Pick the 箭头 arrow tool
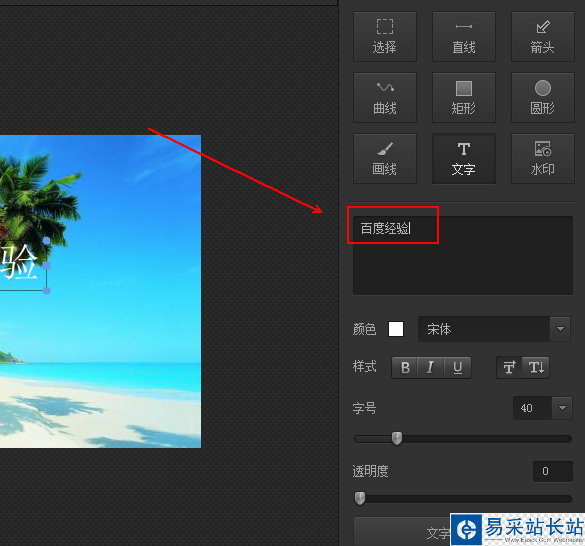Viewport: 585px width, 546px height. pos(542,37)
